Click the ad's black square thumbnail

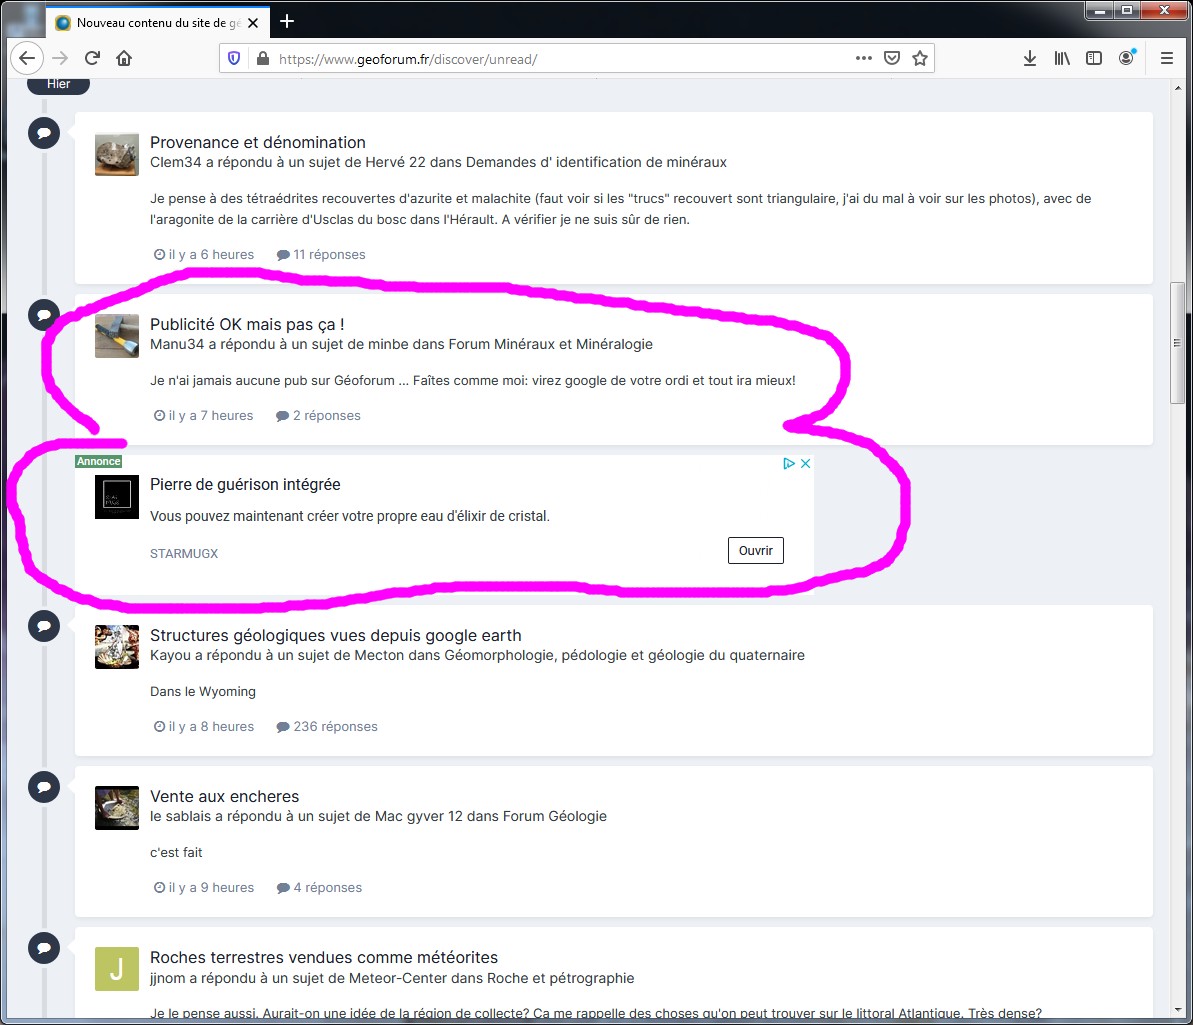coord(117,497)
